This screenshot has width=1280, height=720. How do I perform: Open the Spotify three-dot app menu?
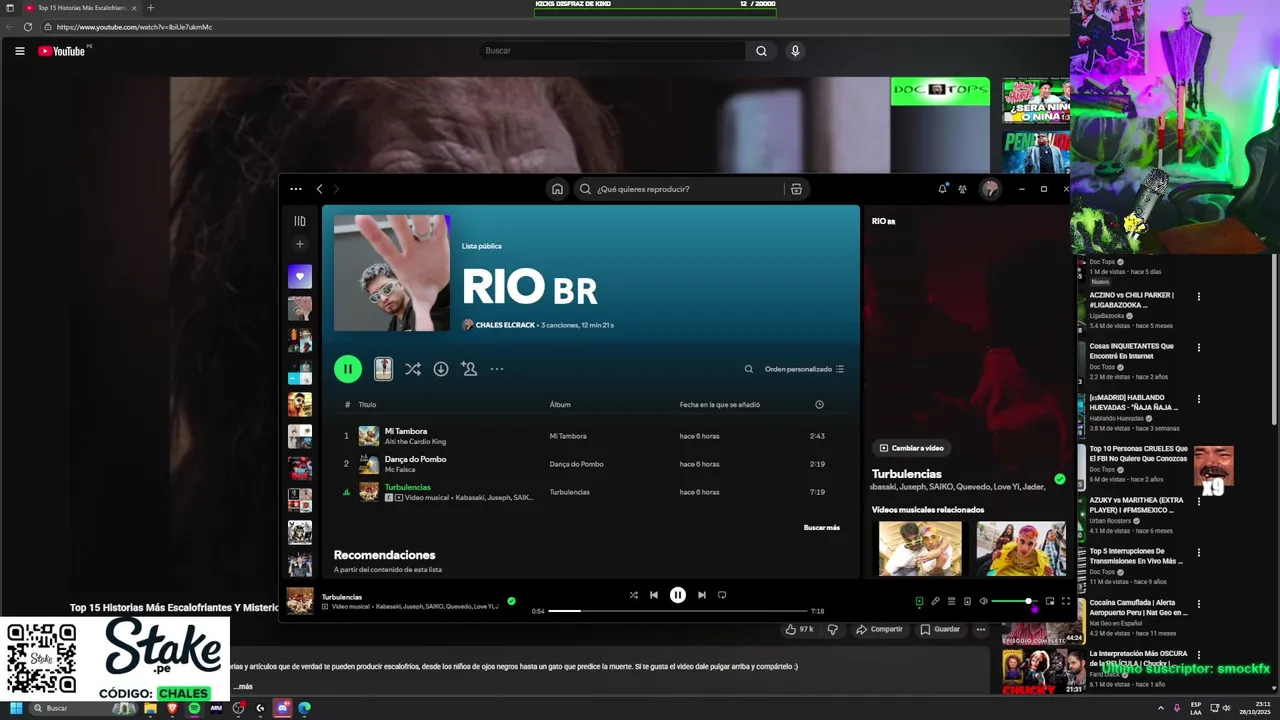[296, 189]
